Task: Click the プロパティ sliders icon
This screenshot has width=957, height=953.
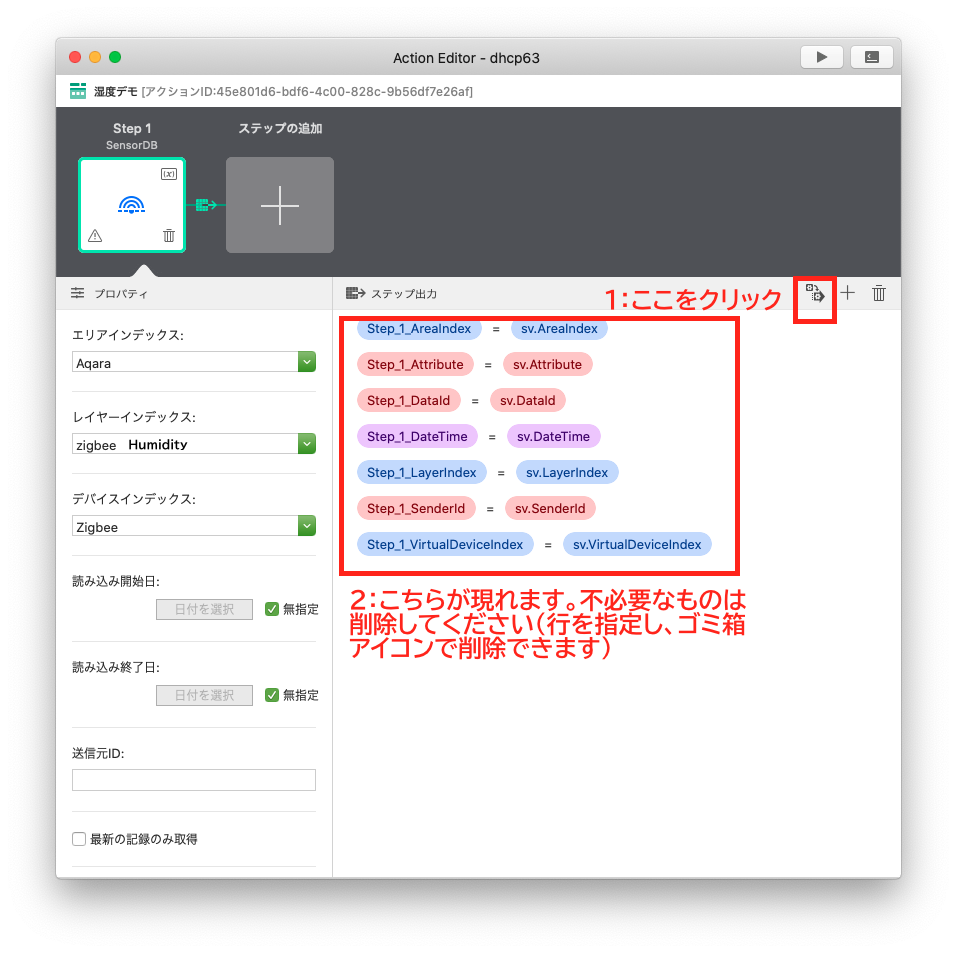Action: pos(78,294)
